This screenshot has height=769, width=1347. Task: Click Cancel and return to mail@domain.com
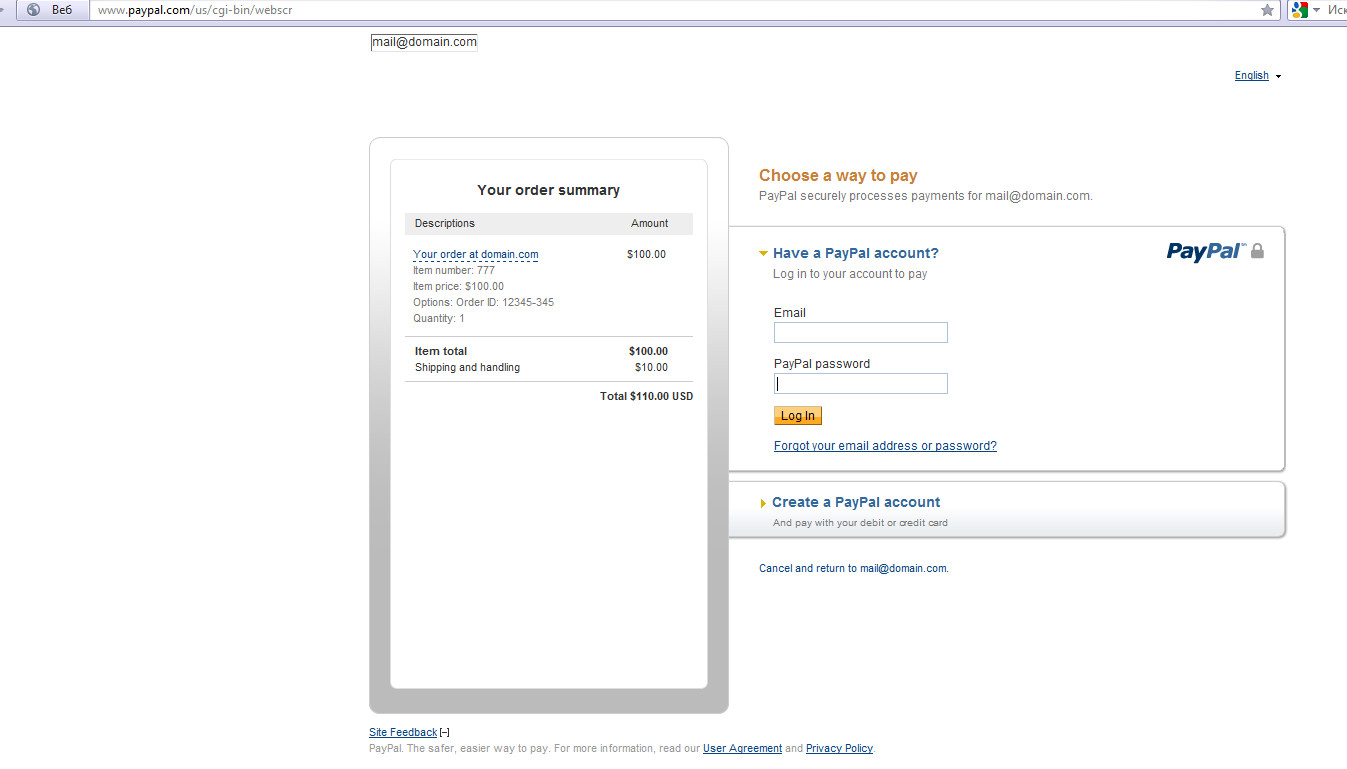853,568
